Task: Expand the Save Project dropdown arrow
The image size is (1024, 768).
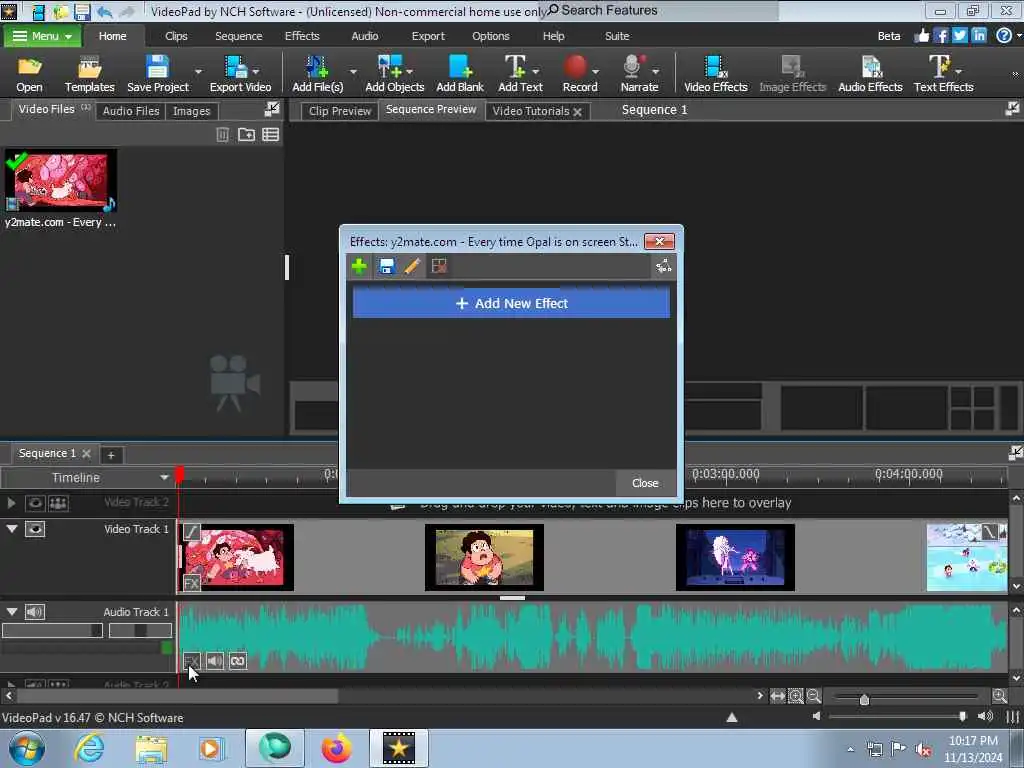Action: (x=199, y=71)
